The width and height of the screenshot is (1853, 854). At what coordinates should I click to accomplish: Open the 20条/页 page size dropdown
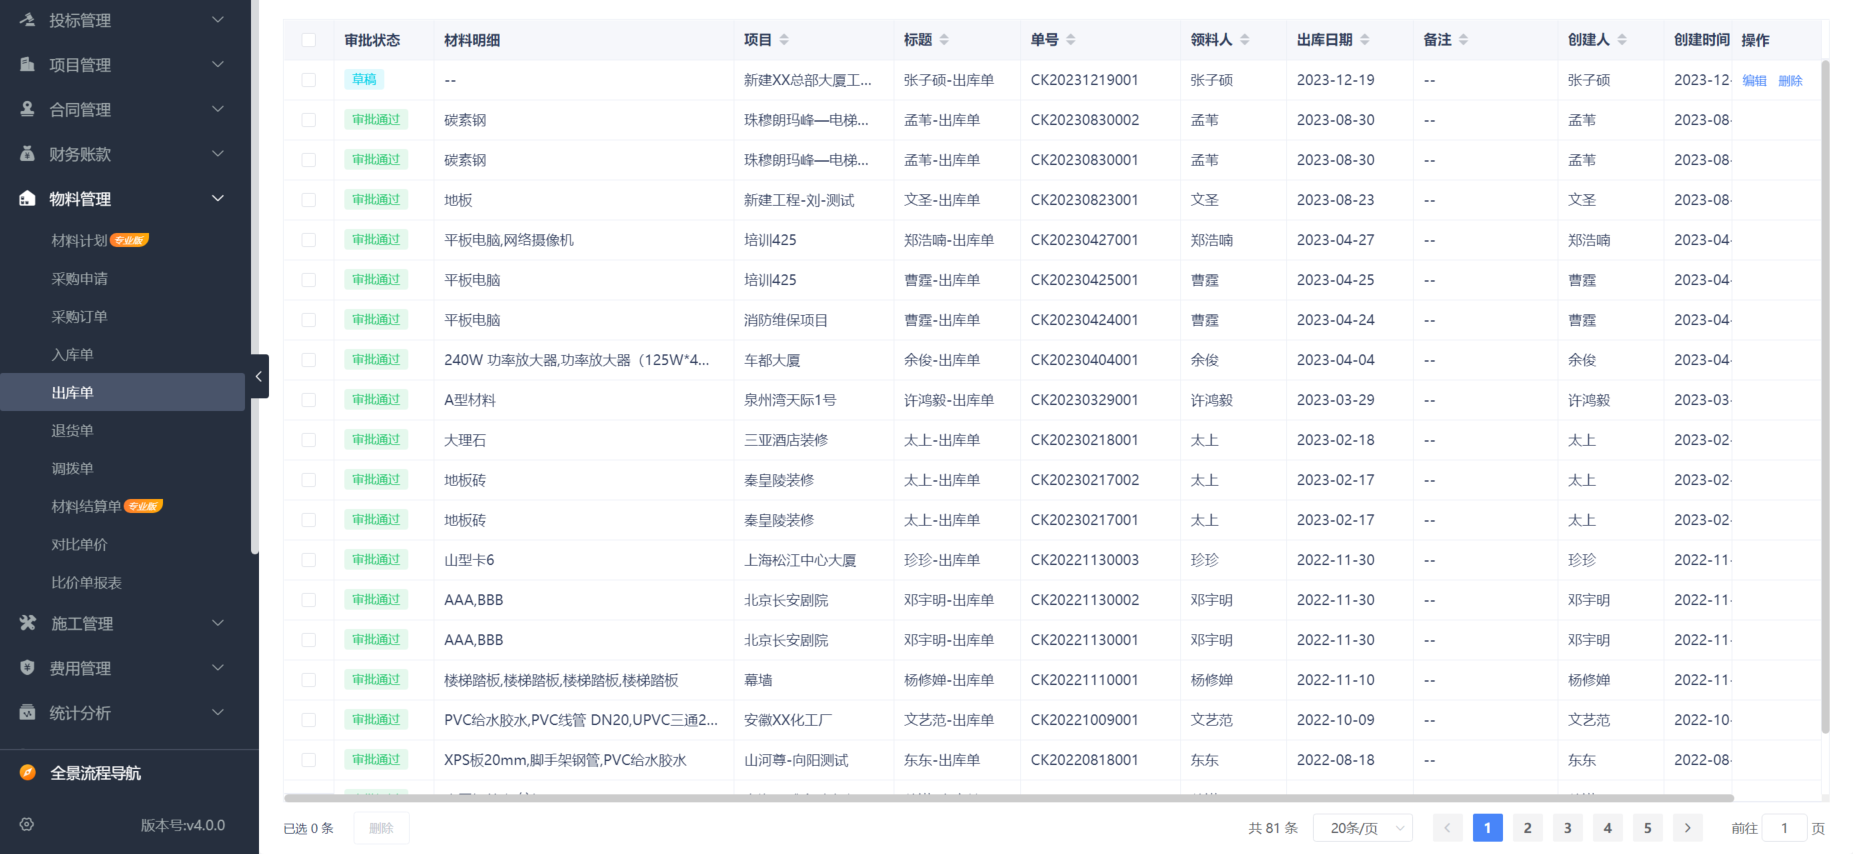(1363, 828)
